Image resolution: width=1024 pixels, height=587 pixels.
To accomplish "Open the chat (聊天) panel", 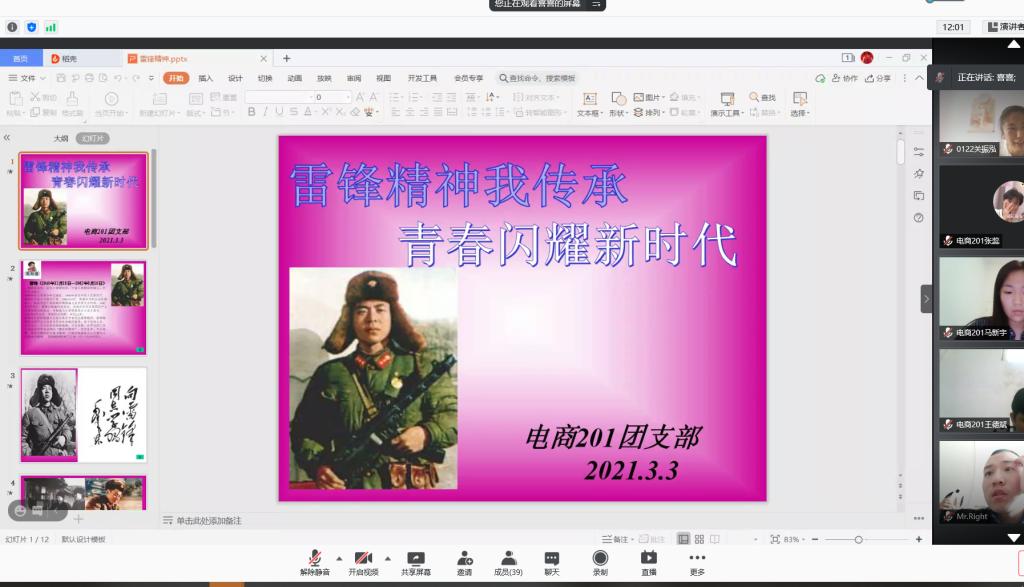I will tap(552, 563).
